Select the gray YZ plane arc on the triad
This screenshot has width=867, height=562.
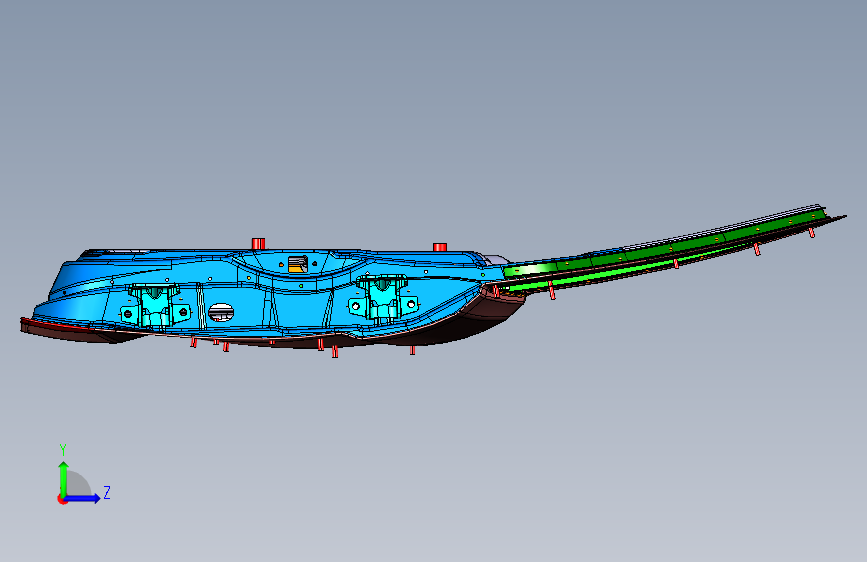79,484
